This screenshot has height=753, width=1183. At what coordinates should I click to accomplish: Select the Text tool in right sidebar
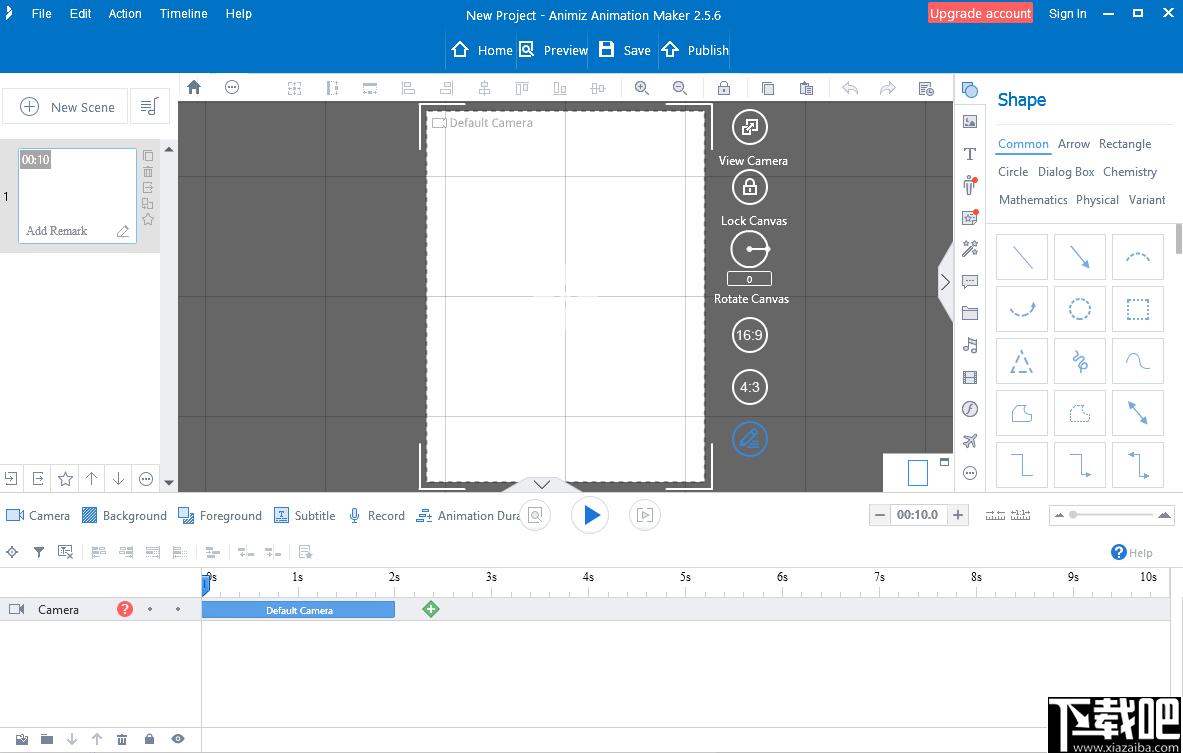970,154
